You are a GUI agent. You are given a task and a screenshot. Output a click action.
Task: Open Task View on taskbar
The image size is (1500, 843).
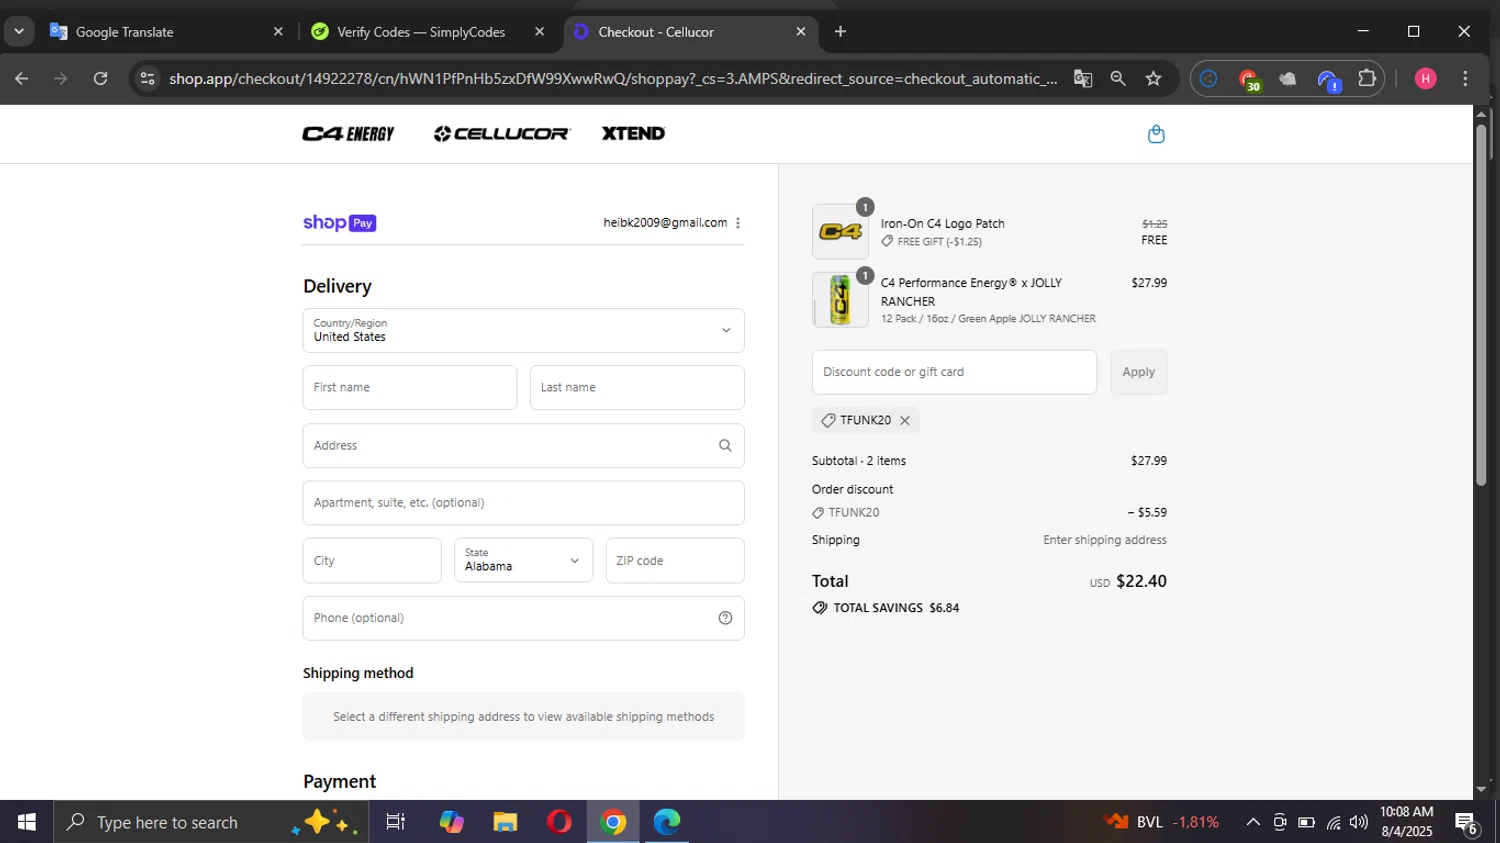pyautogui.click(x=395, y=822)
